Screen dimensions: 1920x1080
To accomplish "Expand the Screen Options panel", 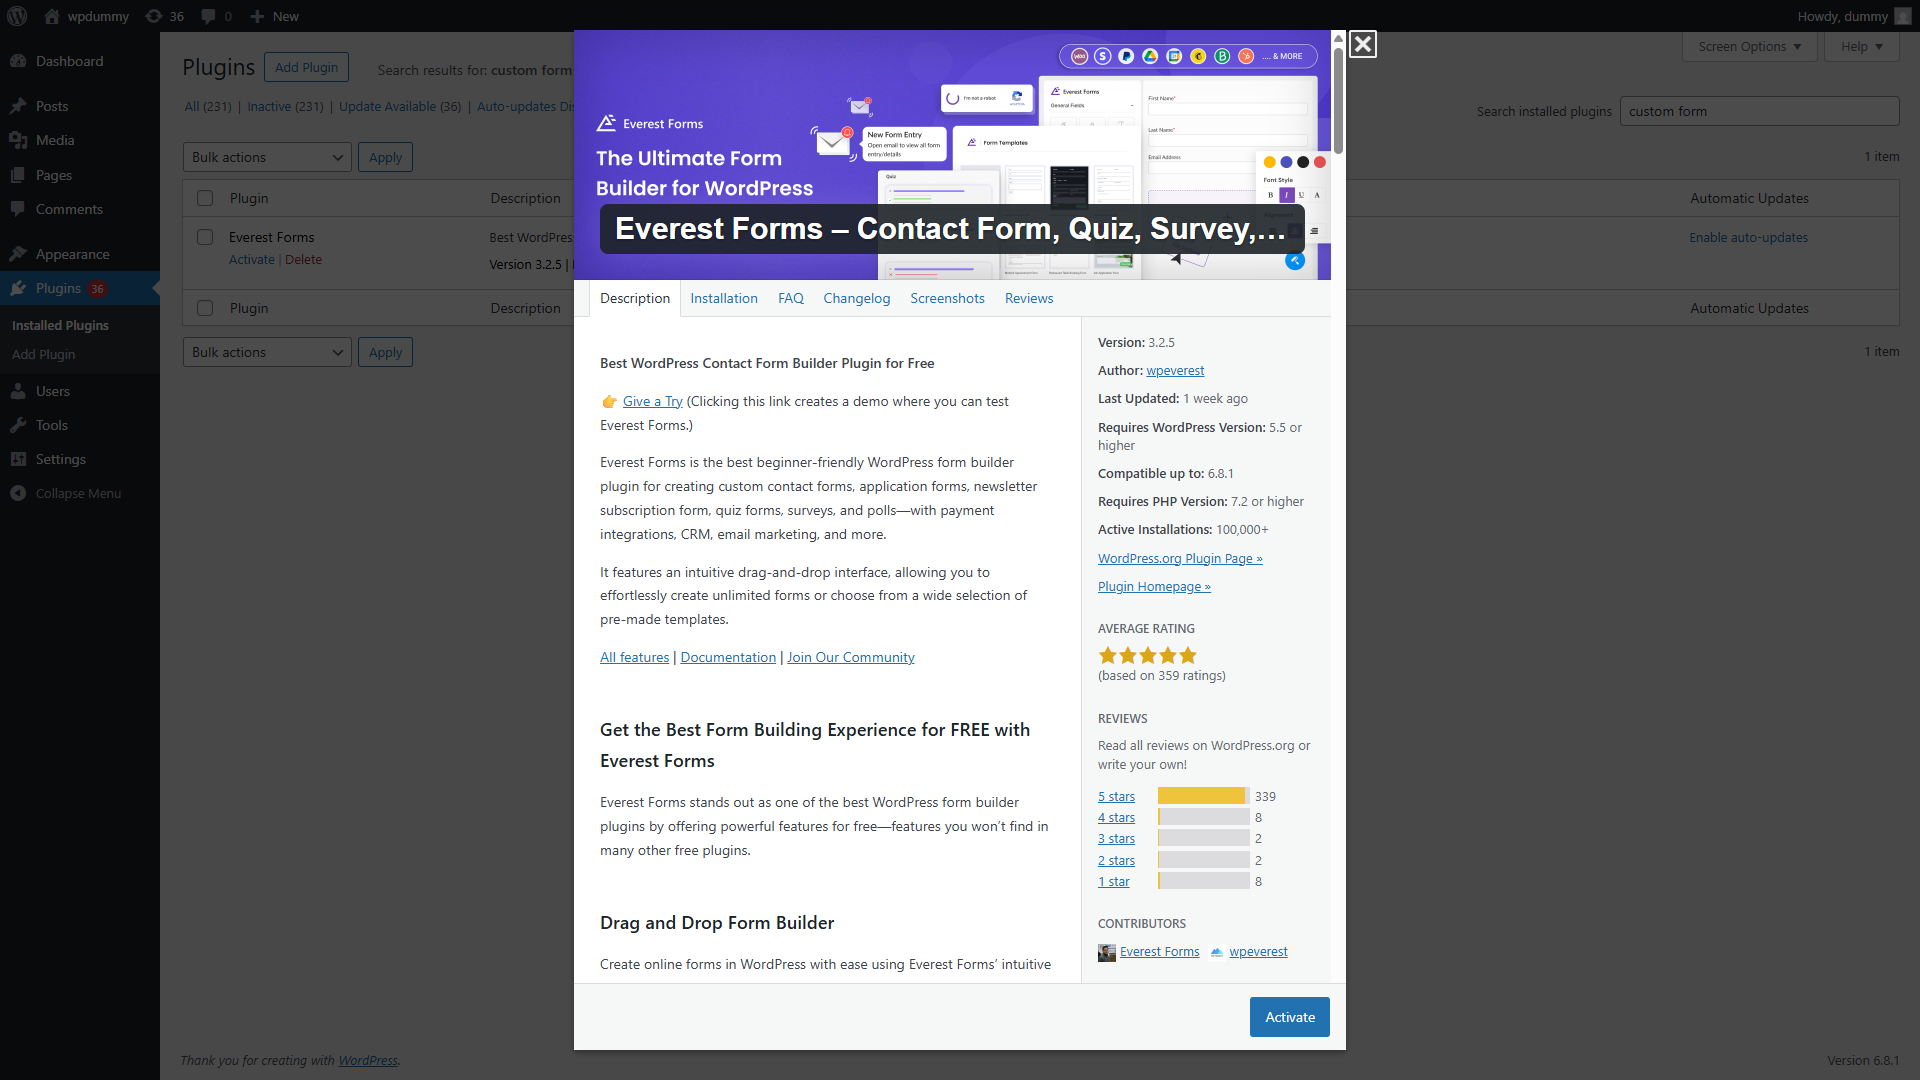I will coord(1749,46).
